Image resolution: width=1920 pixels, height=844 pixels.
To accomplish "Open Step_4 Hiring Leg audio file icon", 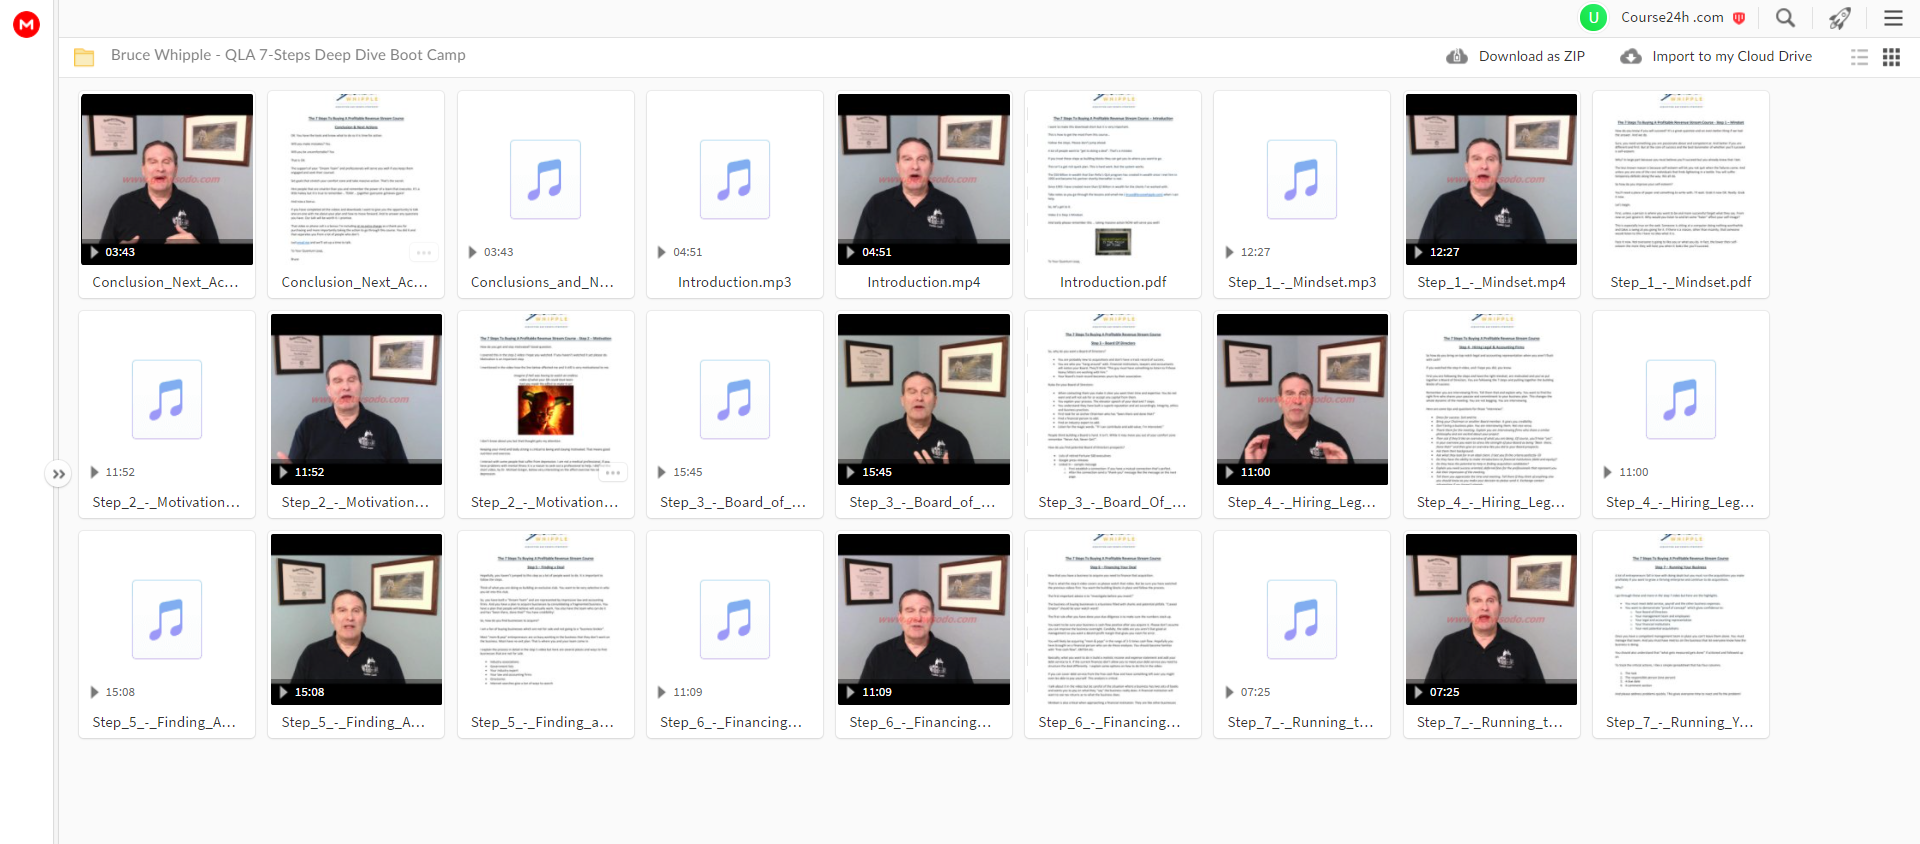I will [1681, 399].
